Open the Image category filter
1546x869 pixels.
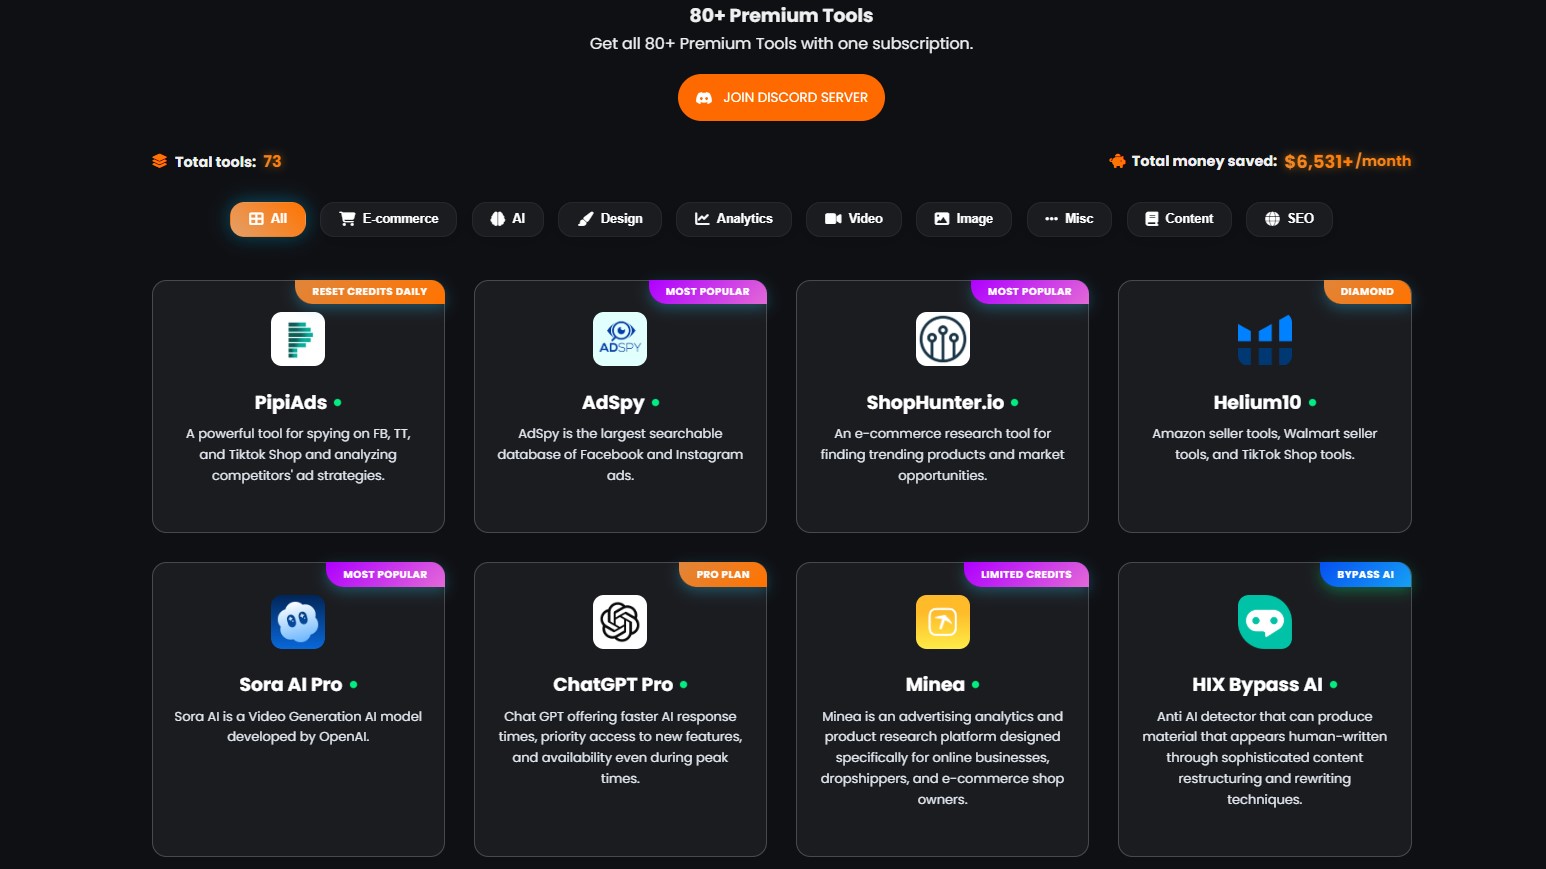[x=964, y=219]
